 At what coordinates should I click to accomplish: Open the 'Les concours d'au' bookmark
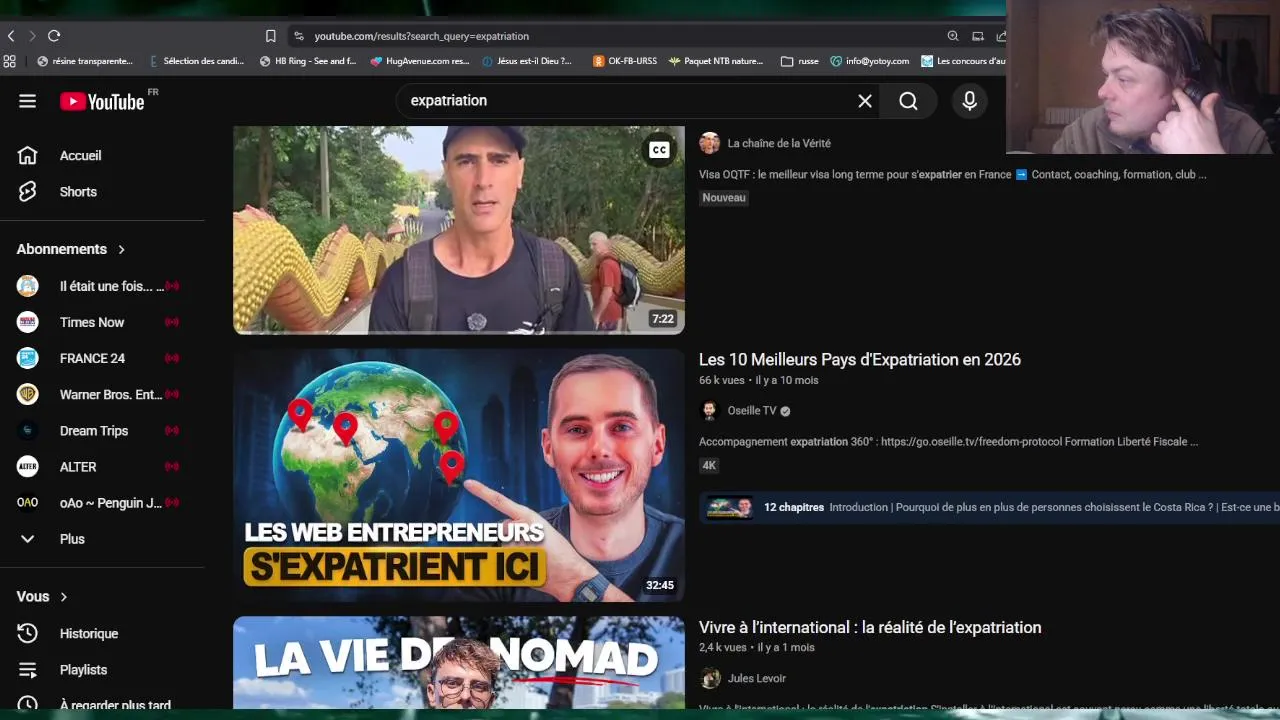pos(963,61)
